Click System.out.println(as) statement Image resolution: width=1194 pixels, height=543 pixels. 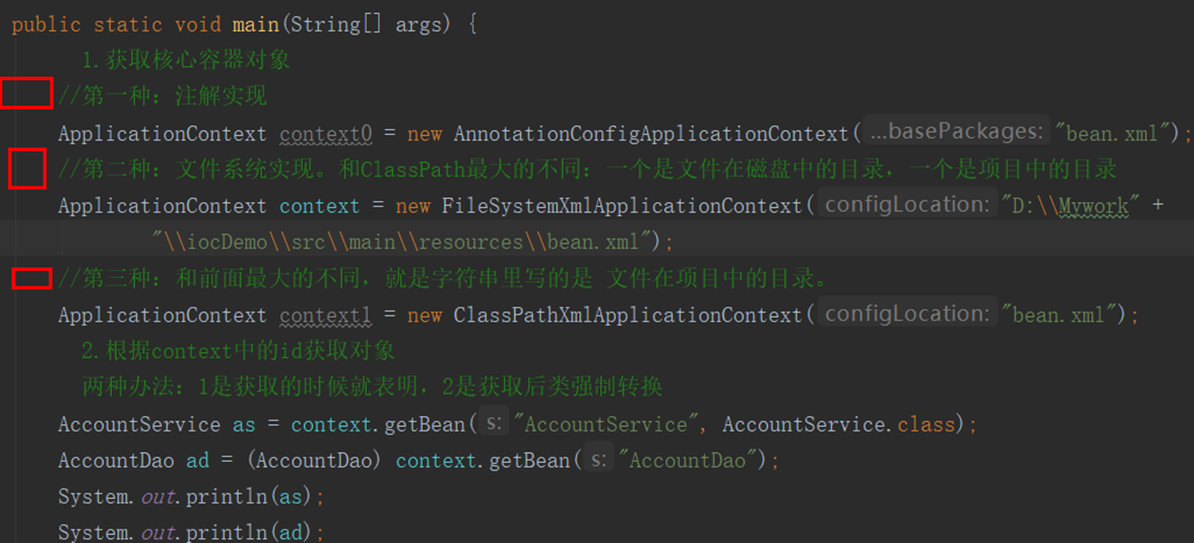point(191,496)
